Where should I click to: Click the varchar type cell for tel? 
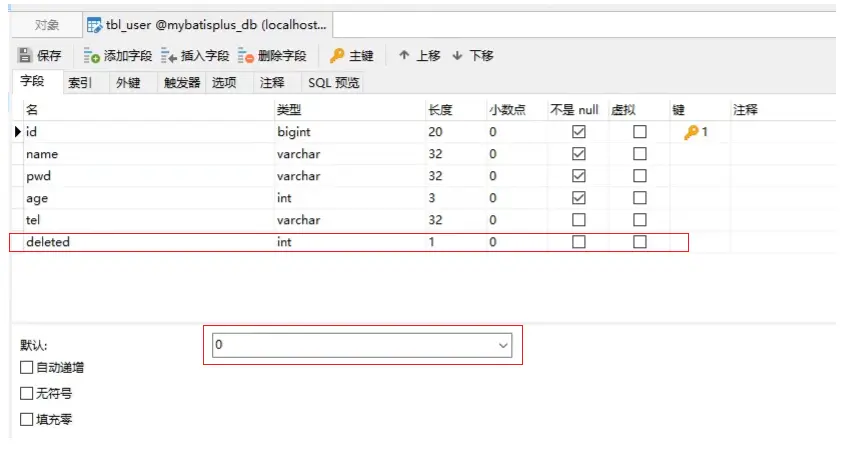(350, 220)
